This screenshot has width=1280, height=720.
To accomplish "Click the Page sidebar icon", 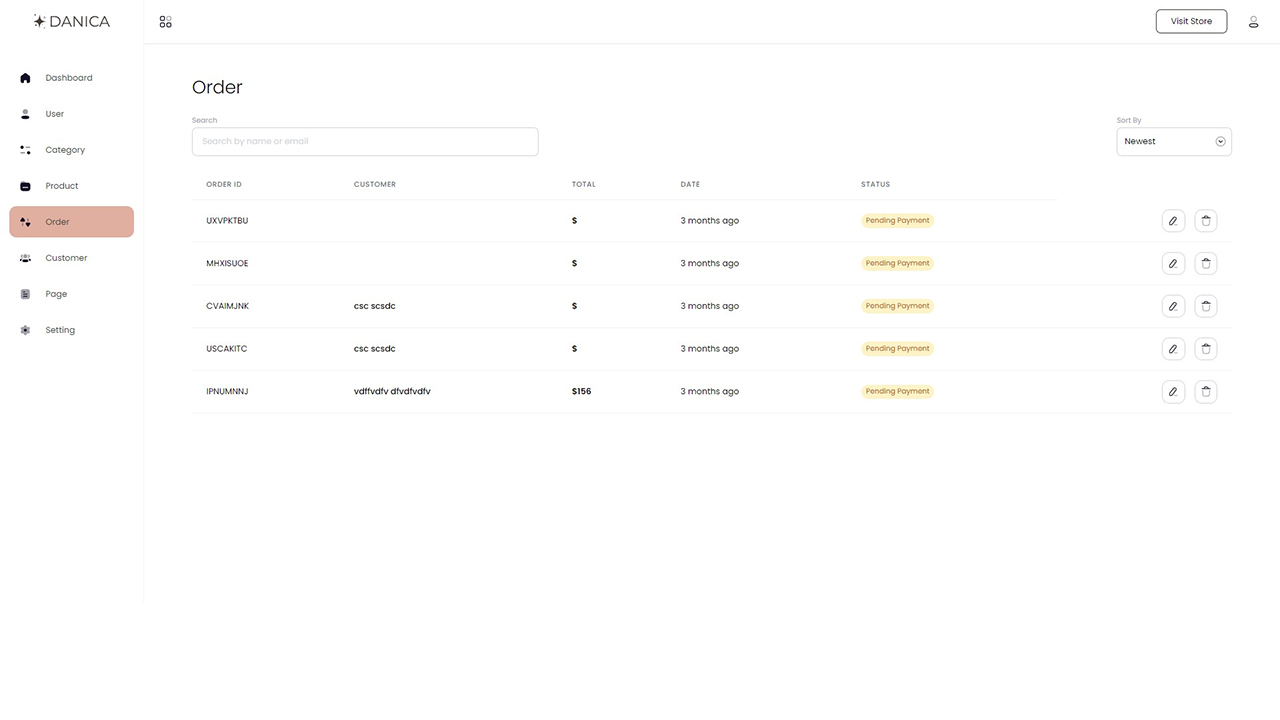I will pyautogui.click(x=25, y=294).
